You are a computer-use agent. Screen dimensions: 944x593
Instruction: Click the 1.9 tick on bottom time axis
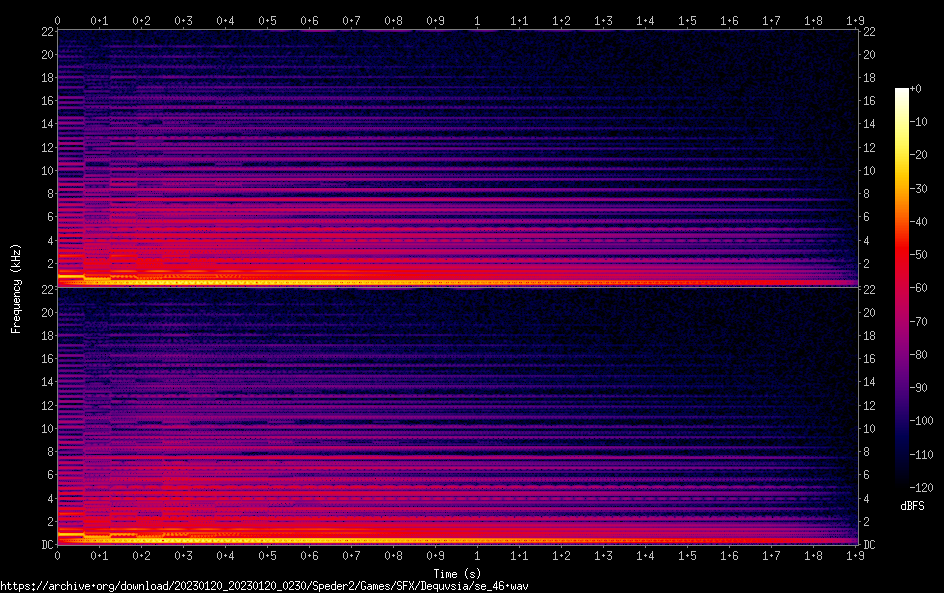pyautogui.click(x=855, y=556)
